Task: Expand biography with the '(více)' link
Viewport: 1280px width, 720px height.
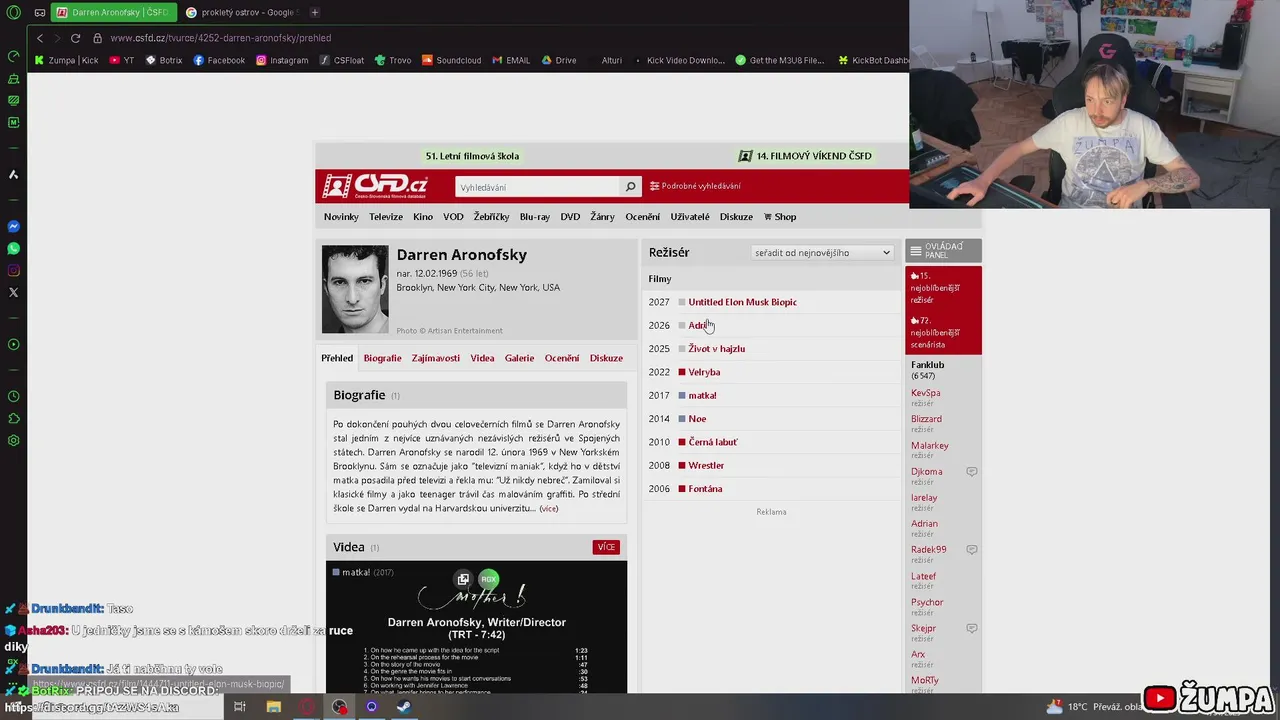Action: click(549, 508)
